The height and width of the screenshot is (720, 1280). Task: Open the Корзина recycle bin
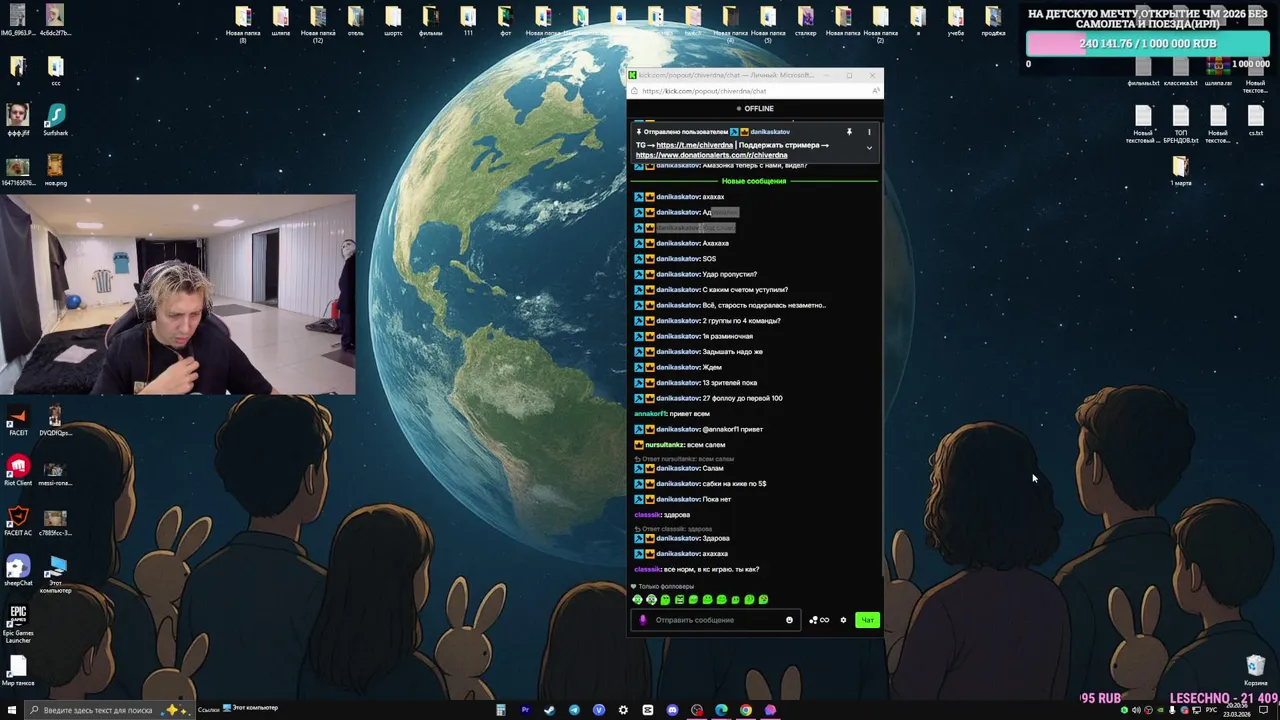coord(1256,669)
